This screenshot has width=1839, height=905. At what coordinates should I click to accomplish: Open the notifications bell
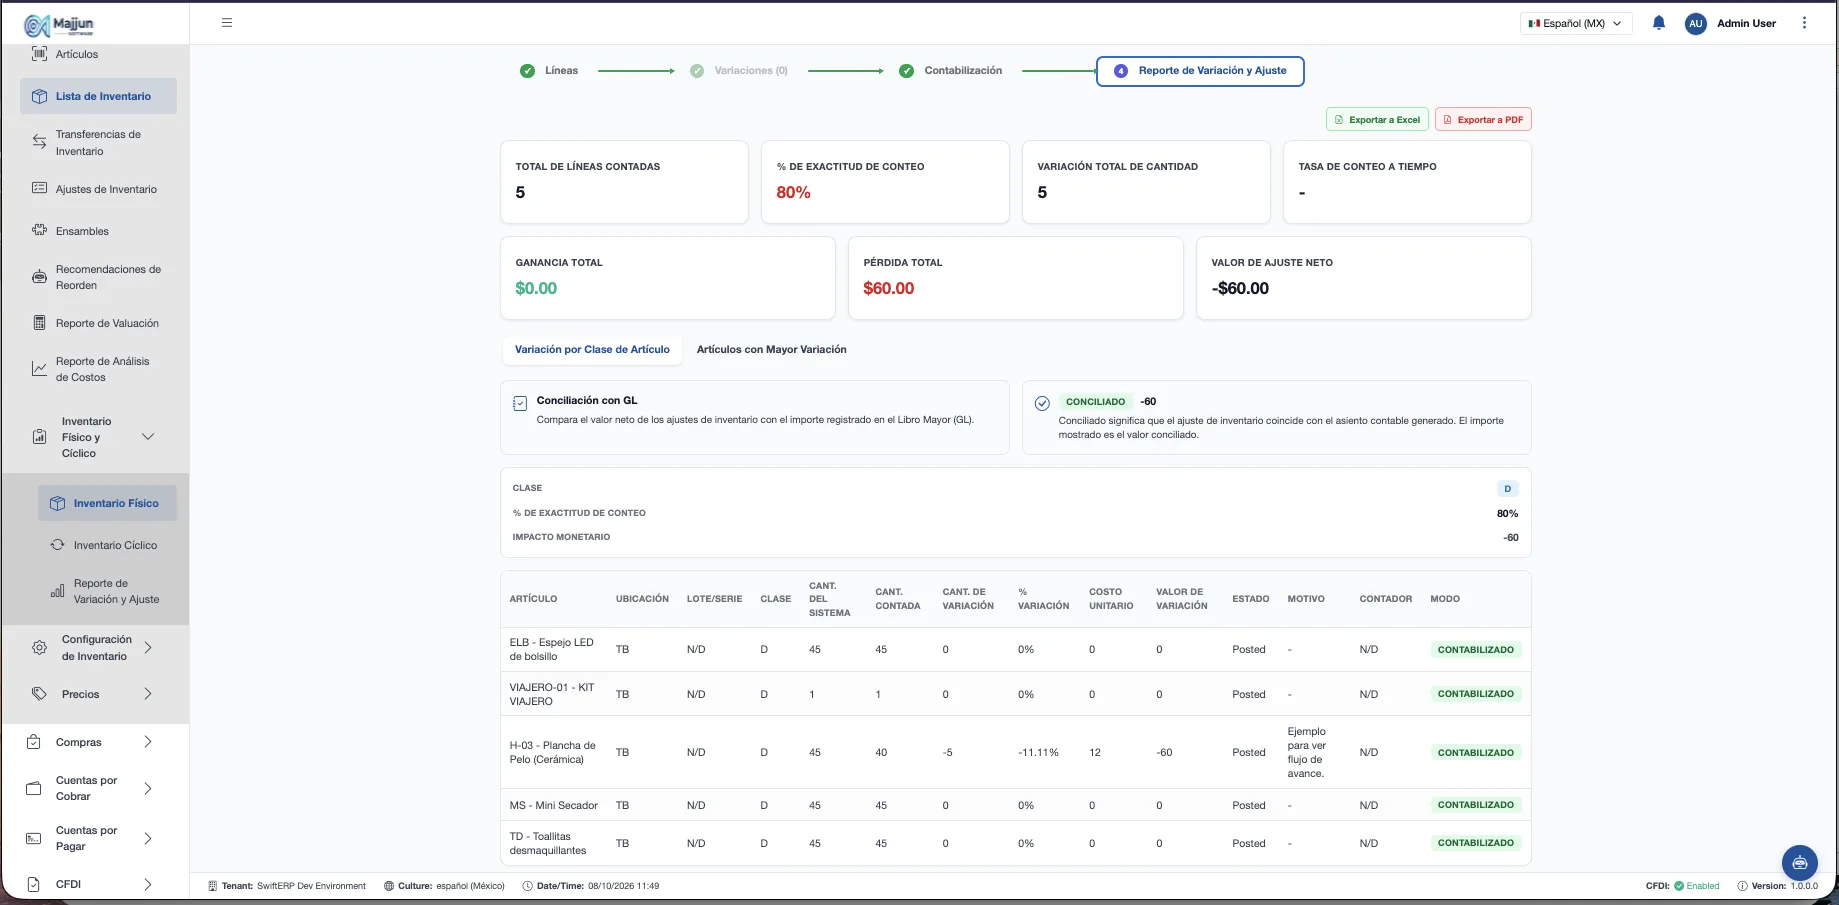tap(1659, 23)
